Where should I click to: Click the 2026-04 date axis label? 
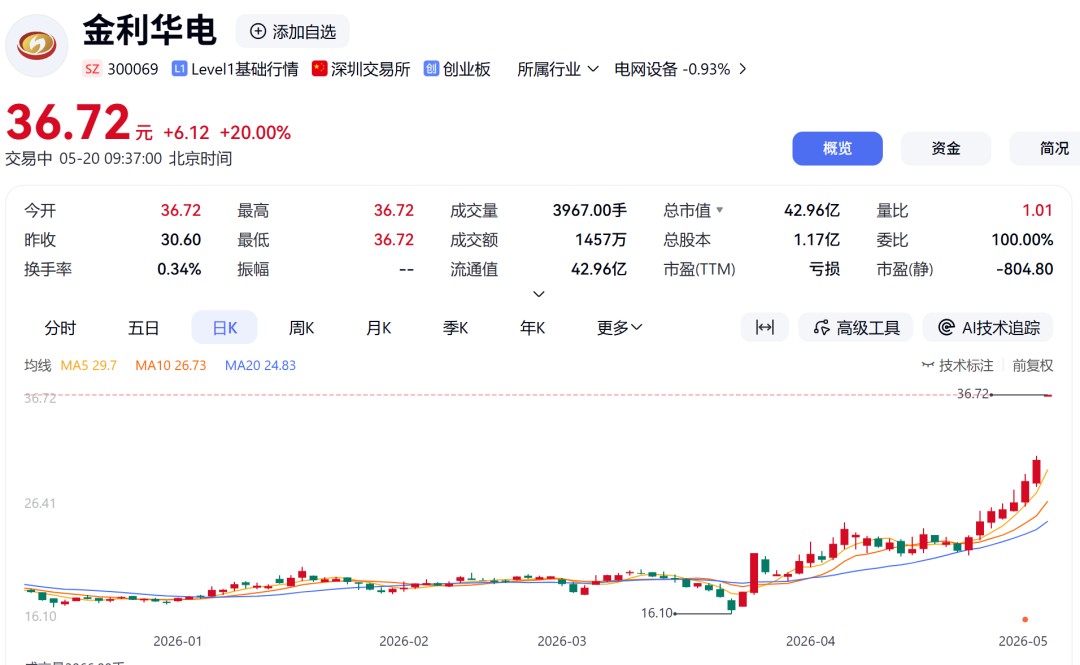(810, 641)
